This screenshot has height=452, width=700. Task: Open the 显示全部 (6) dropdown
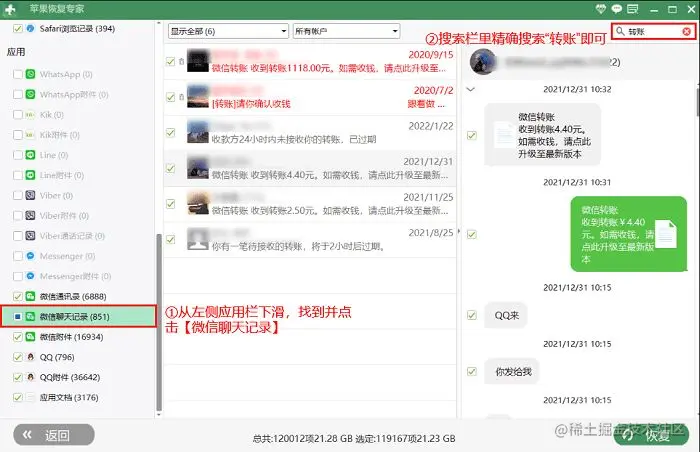click(228, 31)
